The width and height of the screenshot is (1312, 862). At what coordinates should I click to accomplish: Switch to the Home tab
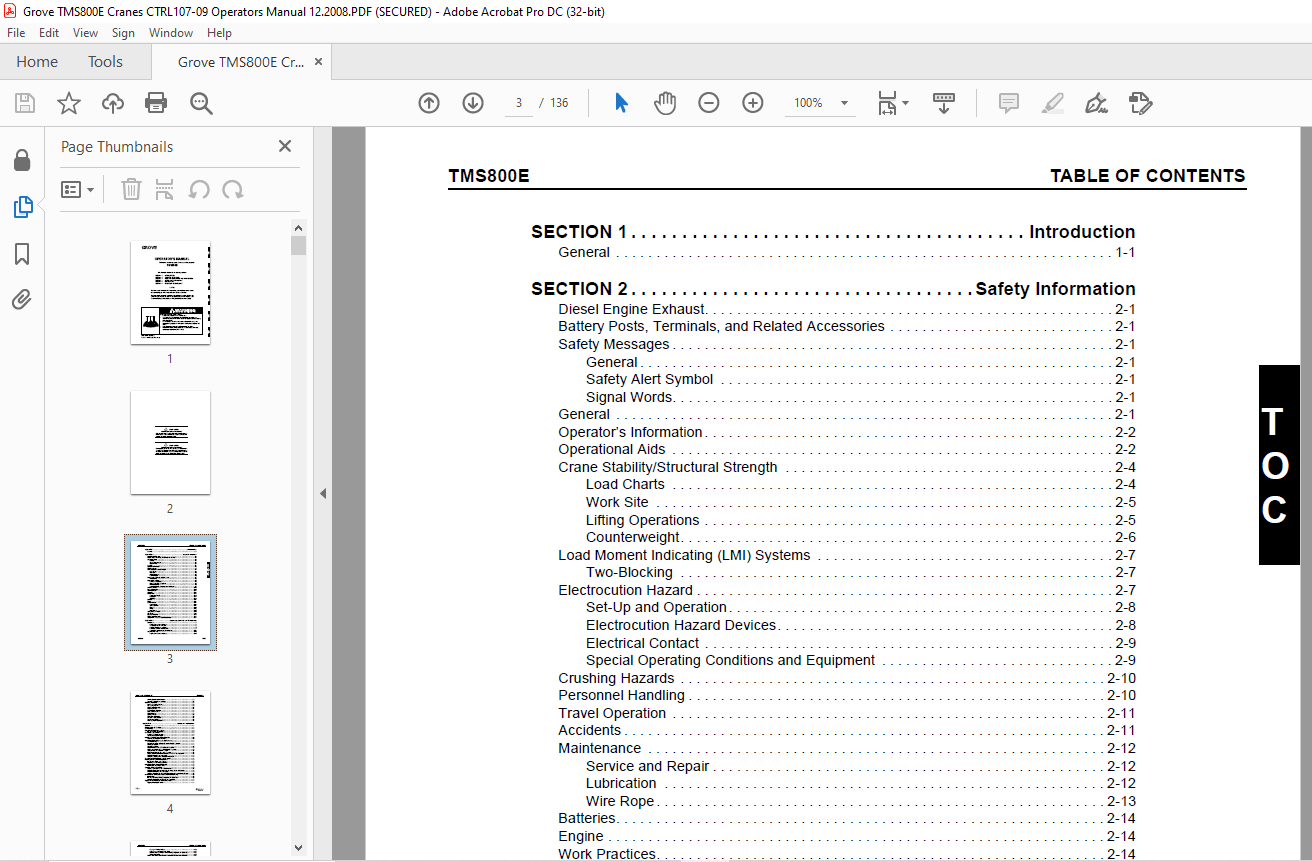(x=37, y=62)
